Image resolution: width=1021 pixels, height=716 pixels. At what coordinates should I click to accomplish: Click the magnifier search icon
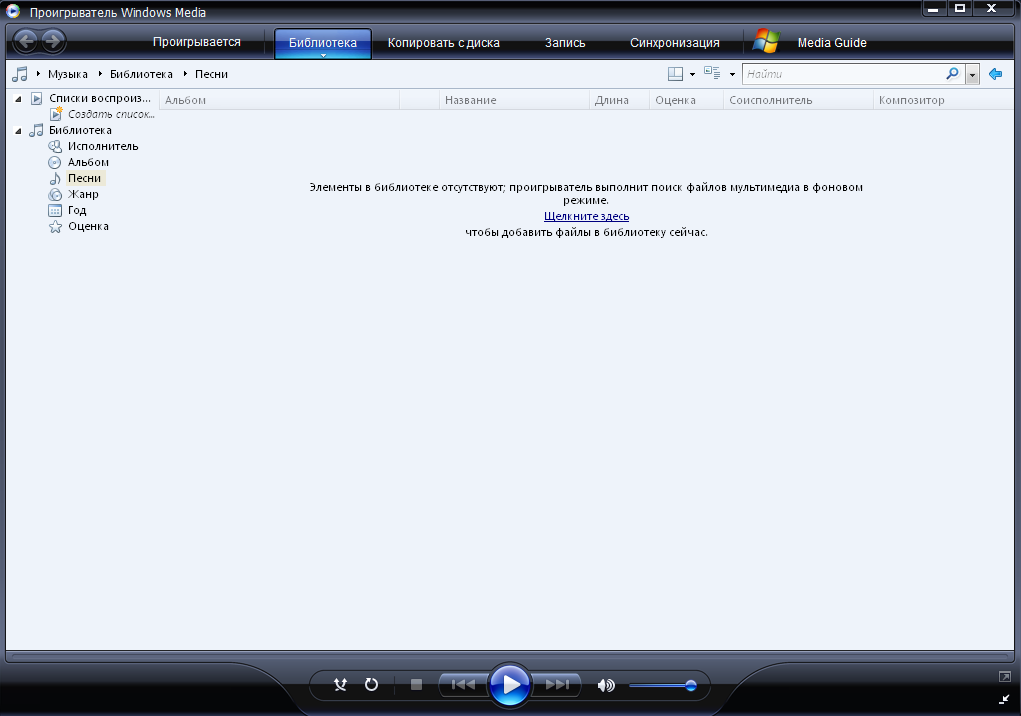(953, 74)
